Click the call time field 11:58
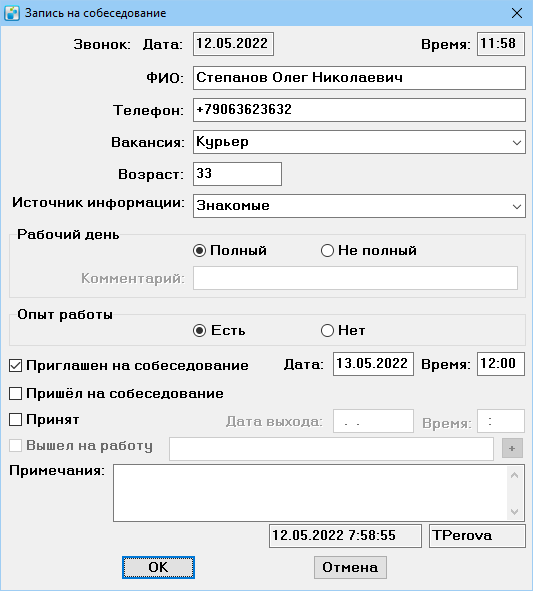 tap(501, 44)
